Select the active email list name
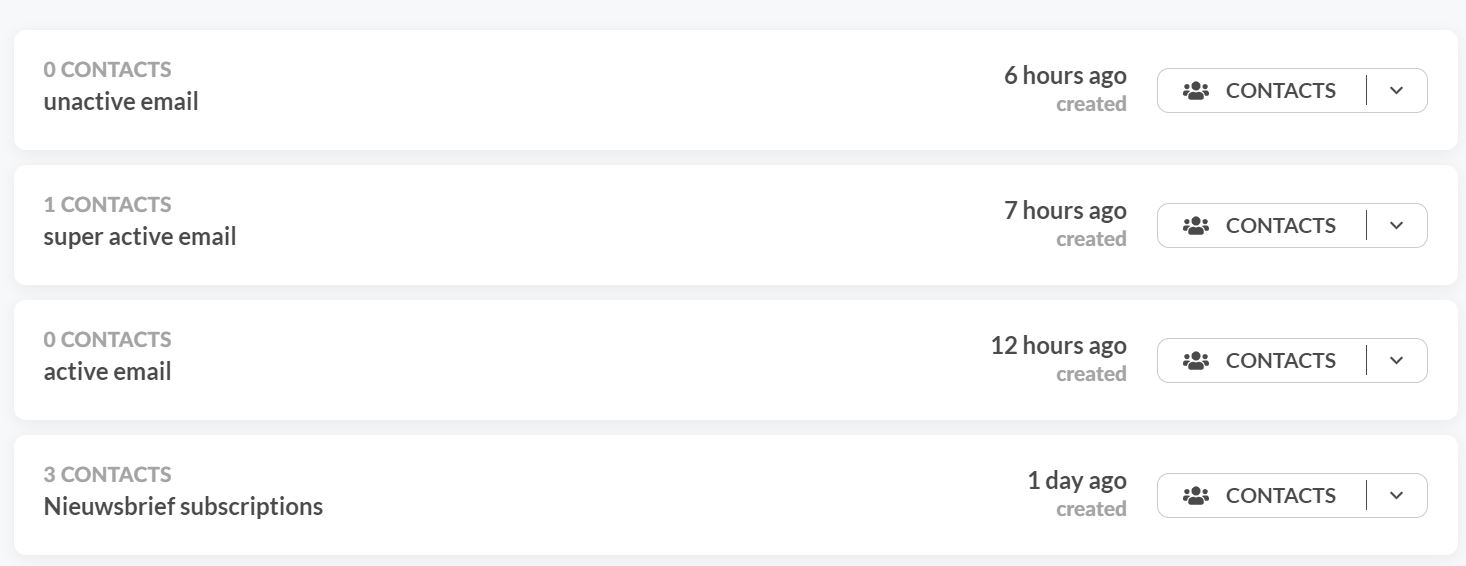The height and width of the screenshot is (566, 1466). point(107,372)
